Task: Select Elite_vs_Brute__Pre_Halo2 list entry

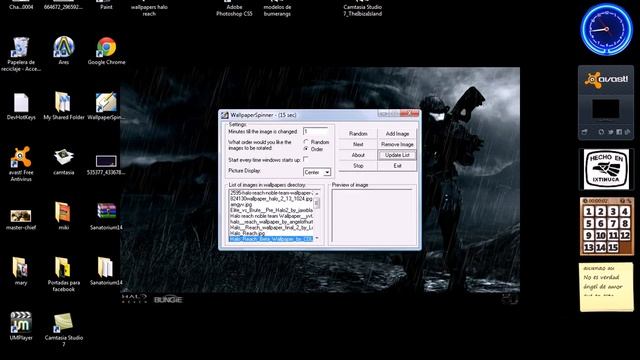Action: point(271,210)
